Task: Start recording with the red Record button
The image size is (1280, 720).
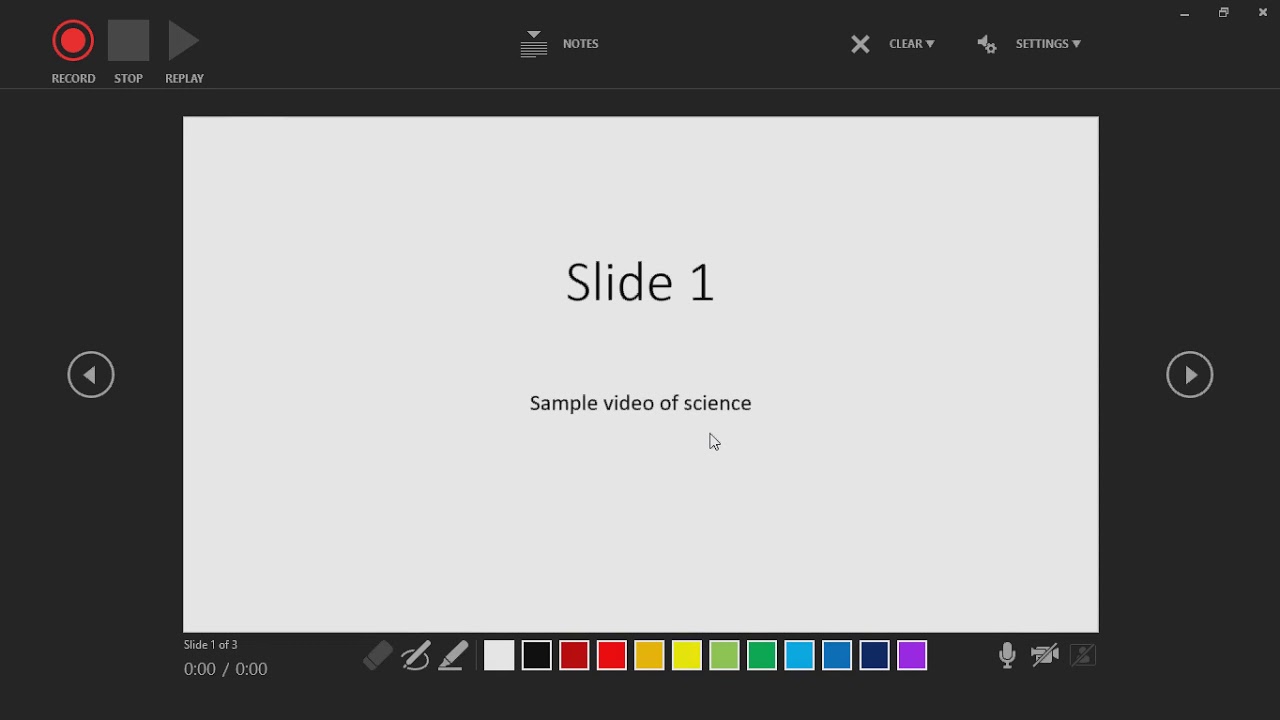Action: tap(73, 41)
